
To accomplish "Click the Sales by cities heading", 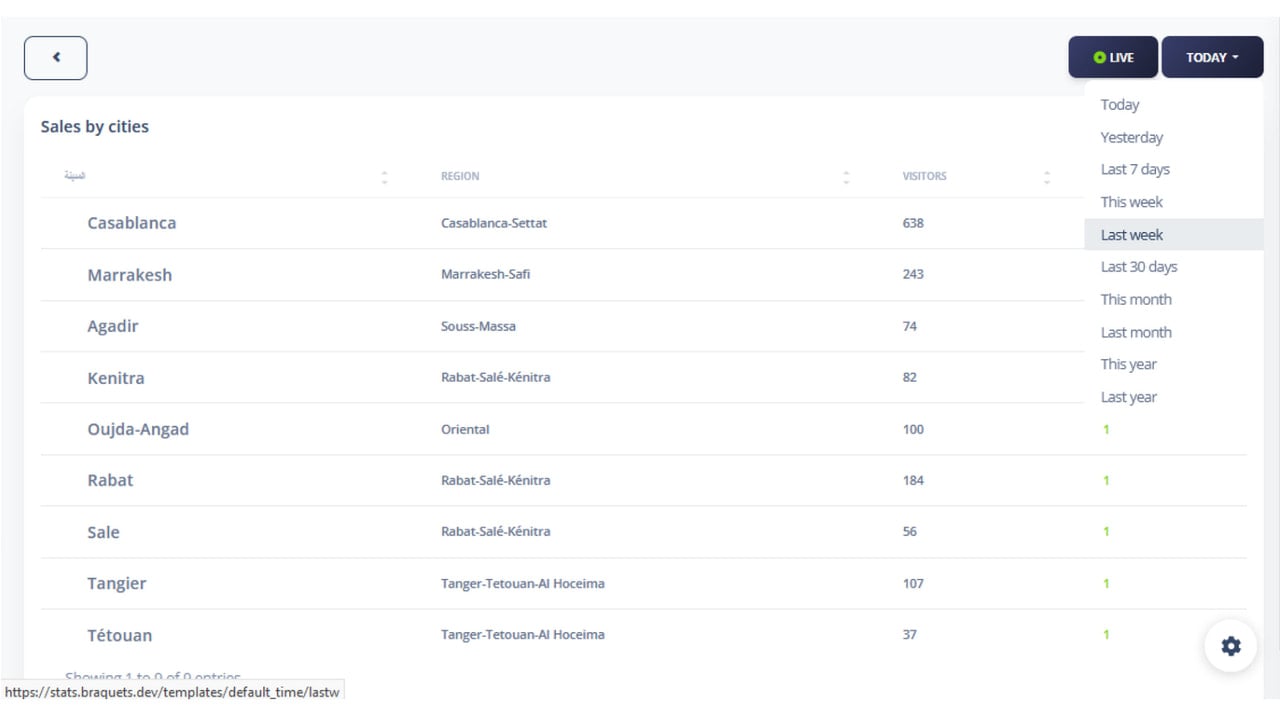I will (x=94, y=127).
